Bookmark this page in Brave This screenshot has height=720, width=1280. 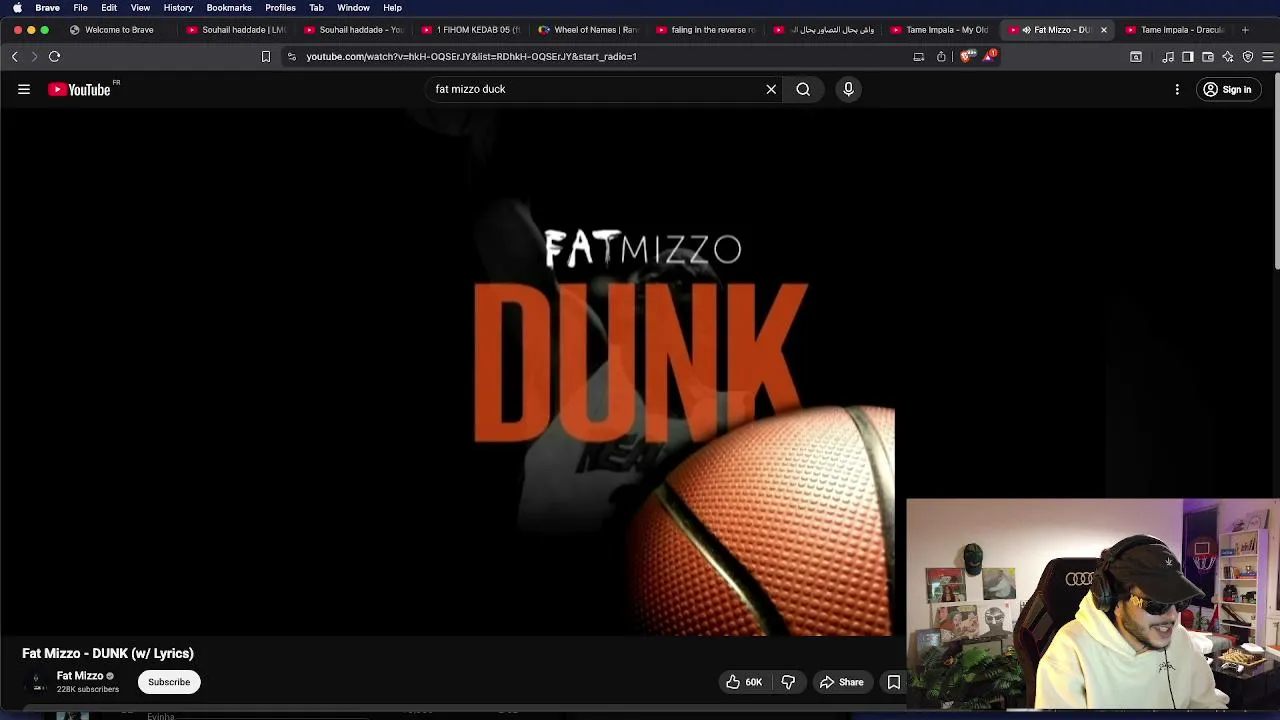point(266,57)
